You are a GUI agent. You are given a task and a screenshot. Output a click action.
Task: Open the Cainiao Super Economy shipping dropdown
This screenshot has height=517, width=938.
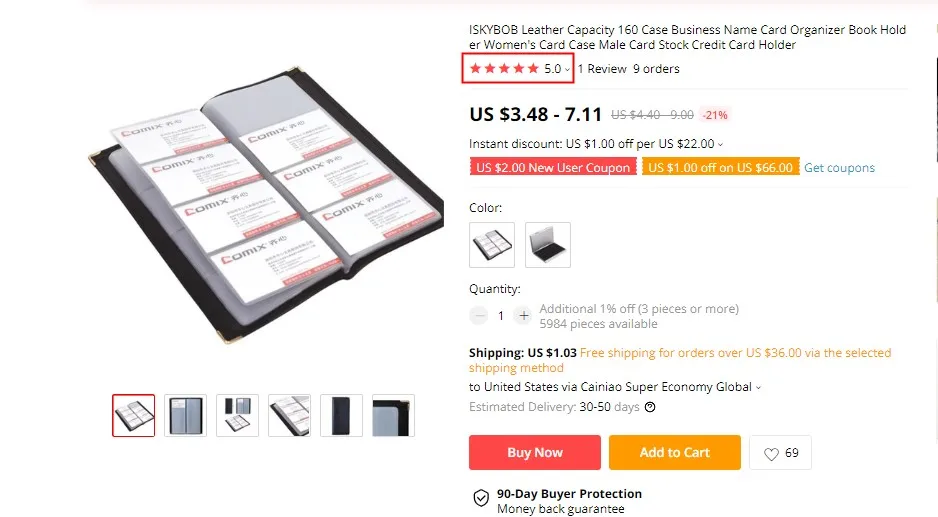758,388
